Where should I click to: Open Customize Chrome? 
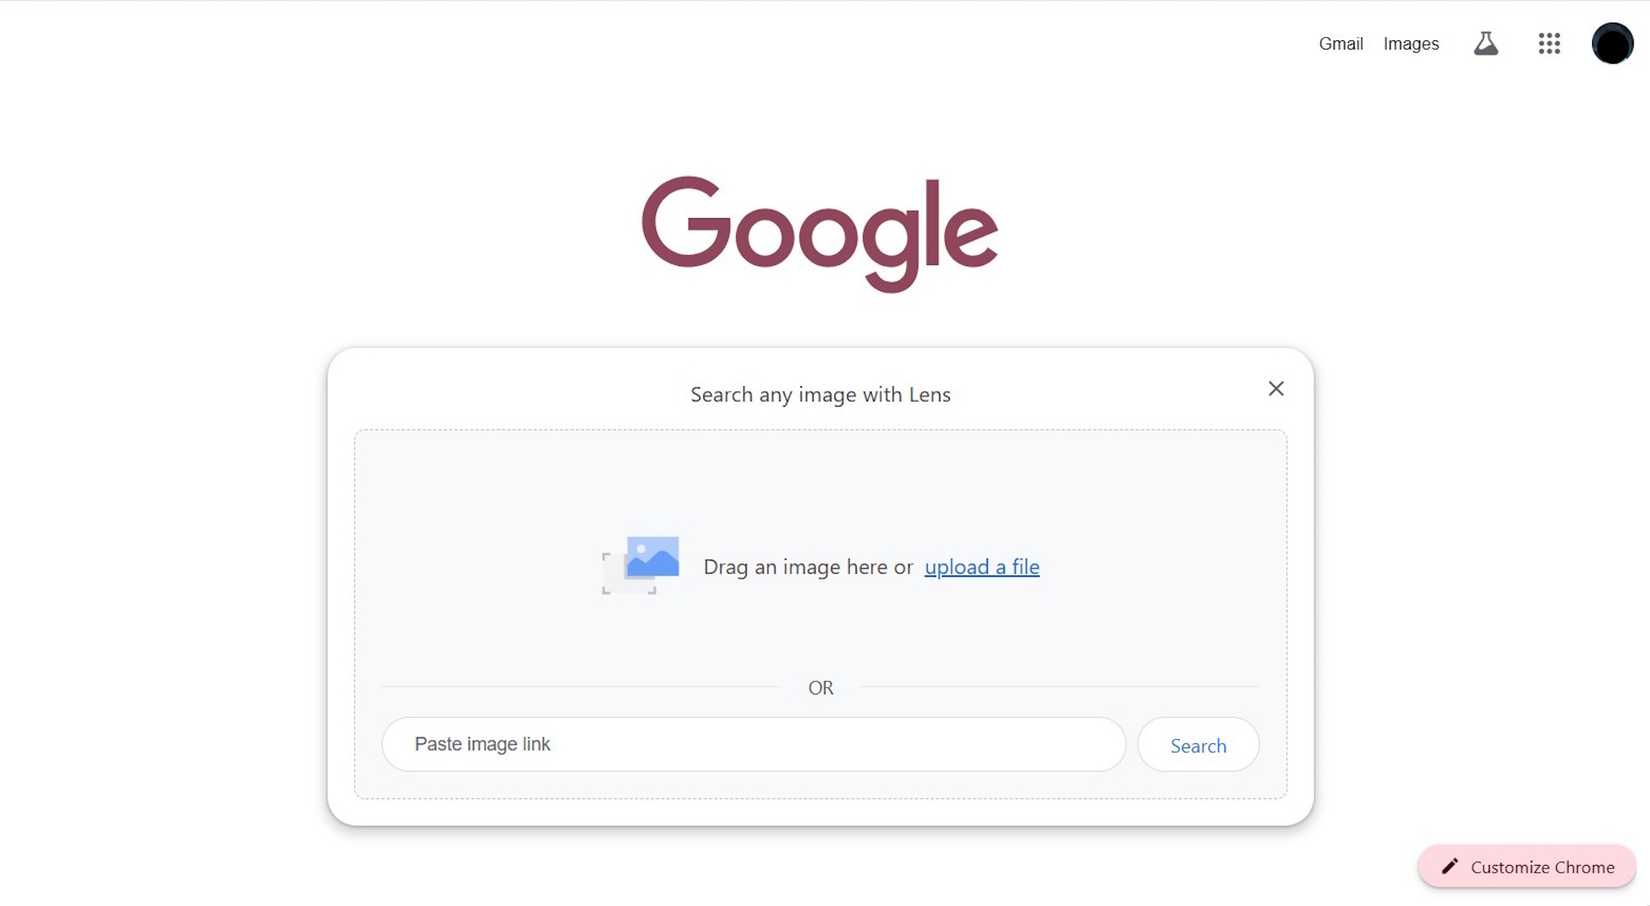click(1526, 866)
